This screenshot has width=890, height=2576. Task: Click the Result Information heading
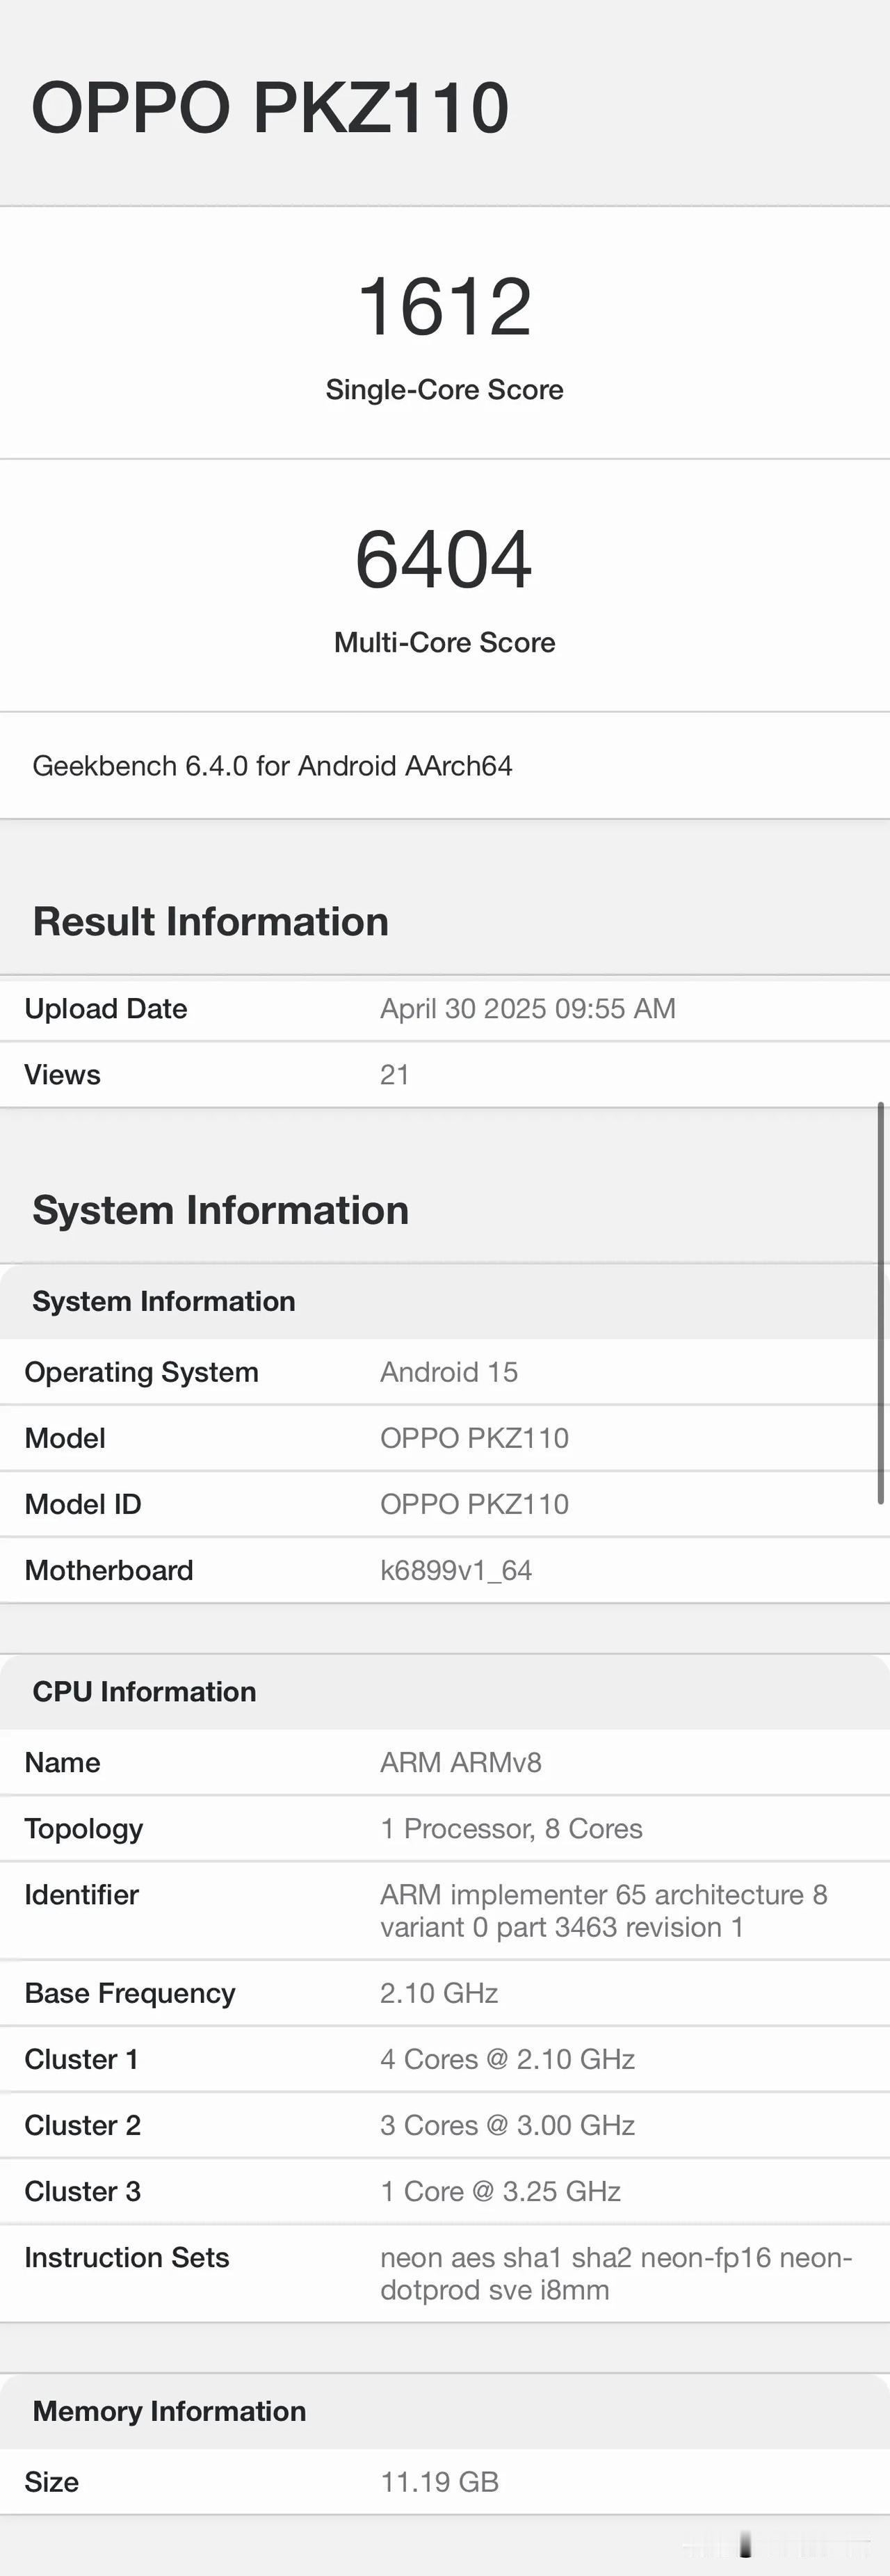tap(210, 922)
